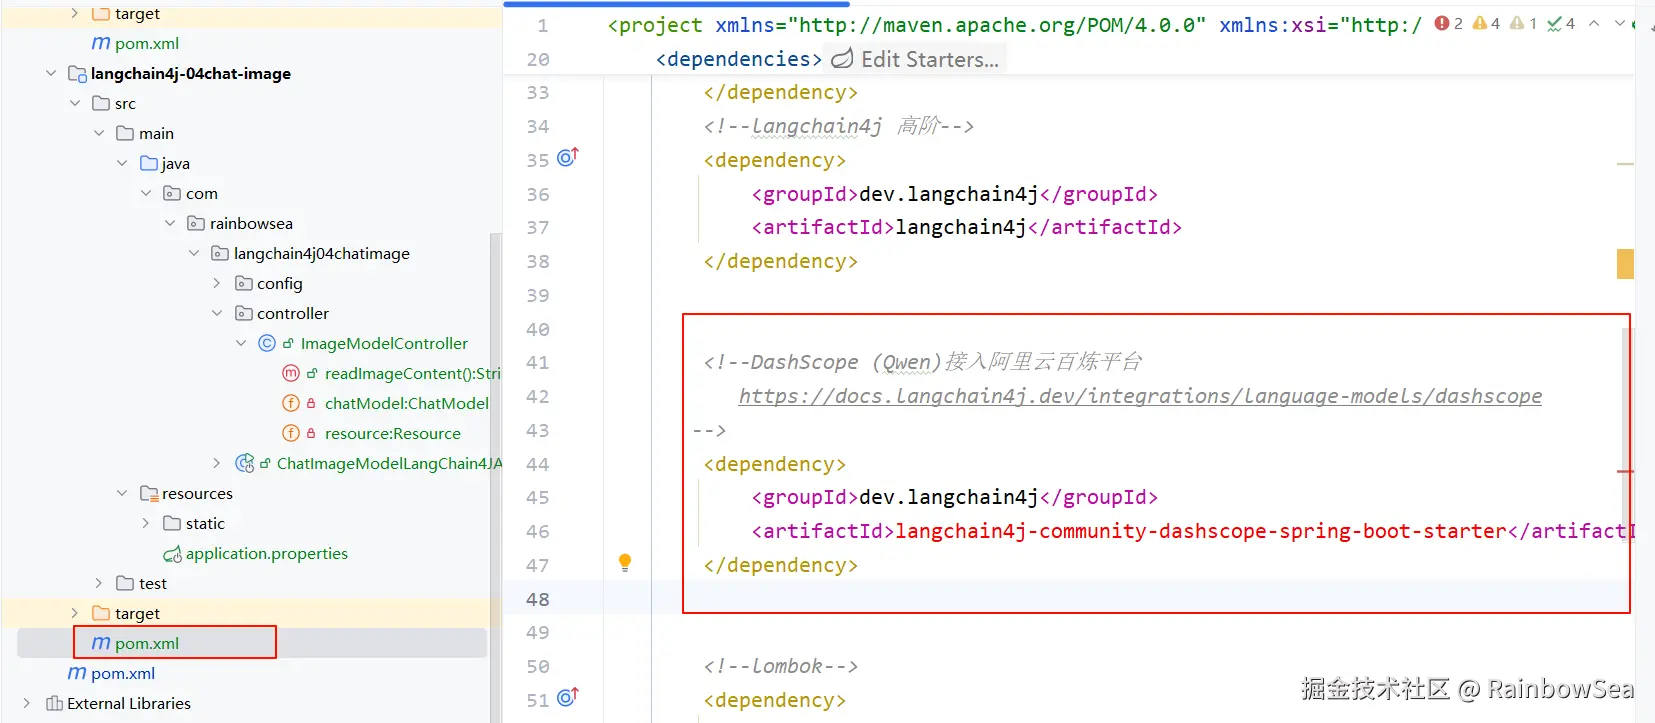
Task: Expand the static folder chevron
Action: click(x=146, y=523)
